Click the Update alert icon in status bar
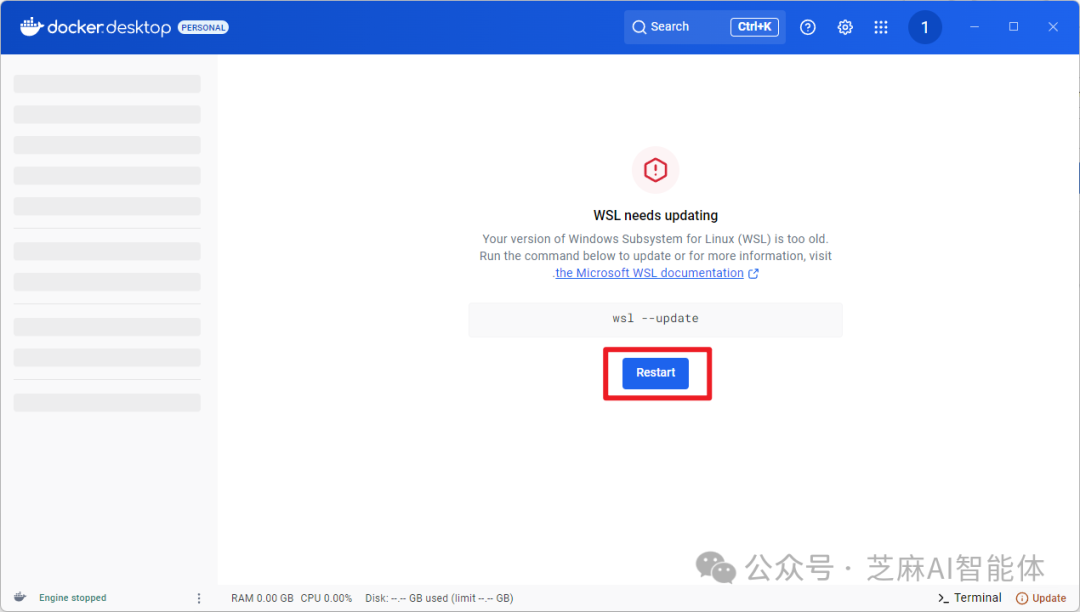This screenshot has width=1080, height=612. tap(1022, 598)
